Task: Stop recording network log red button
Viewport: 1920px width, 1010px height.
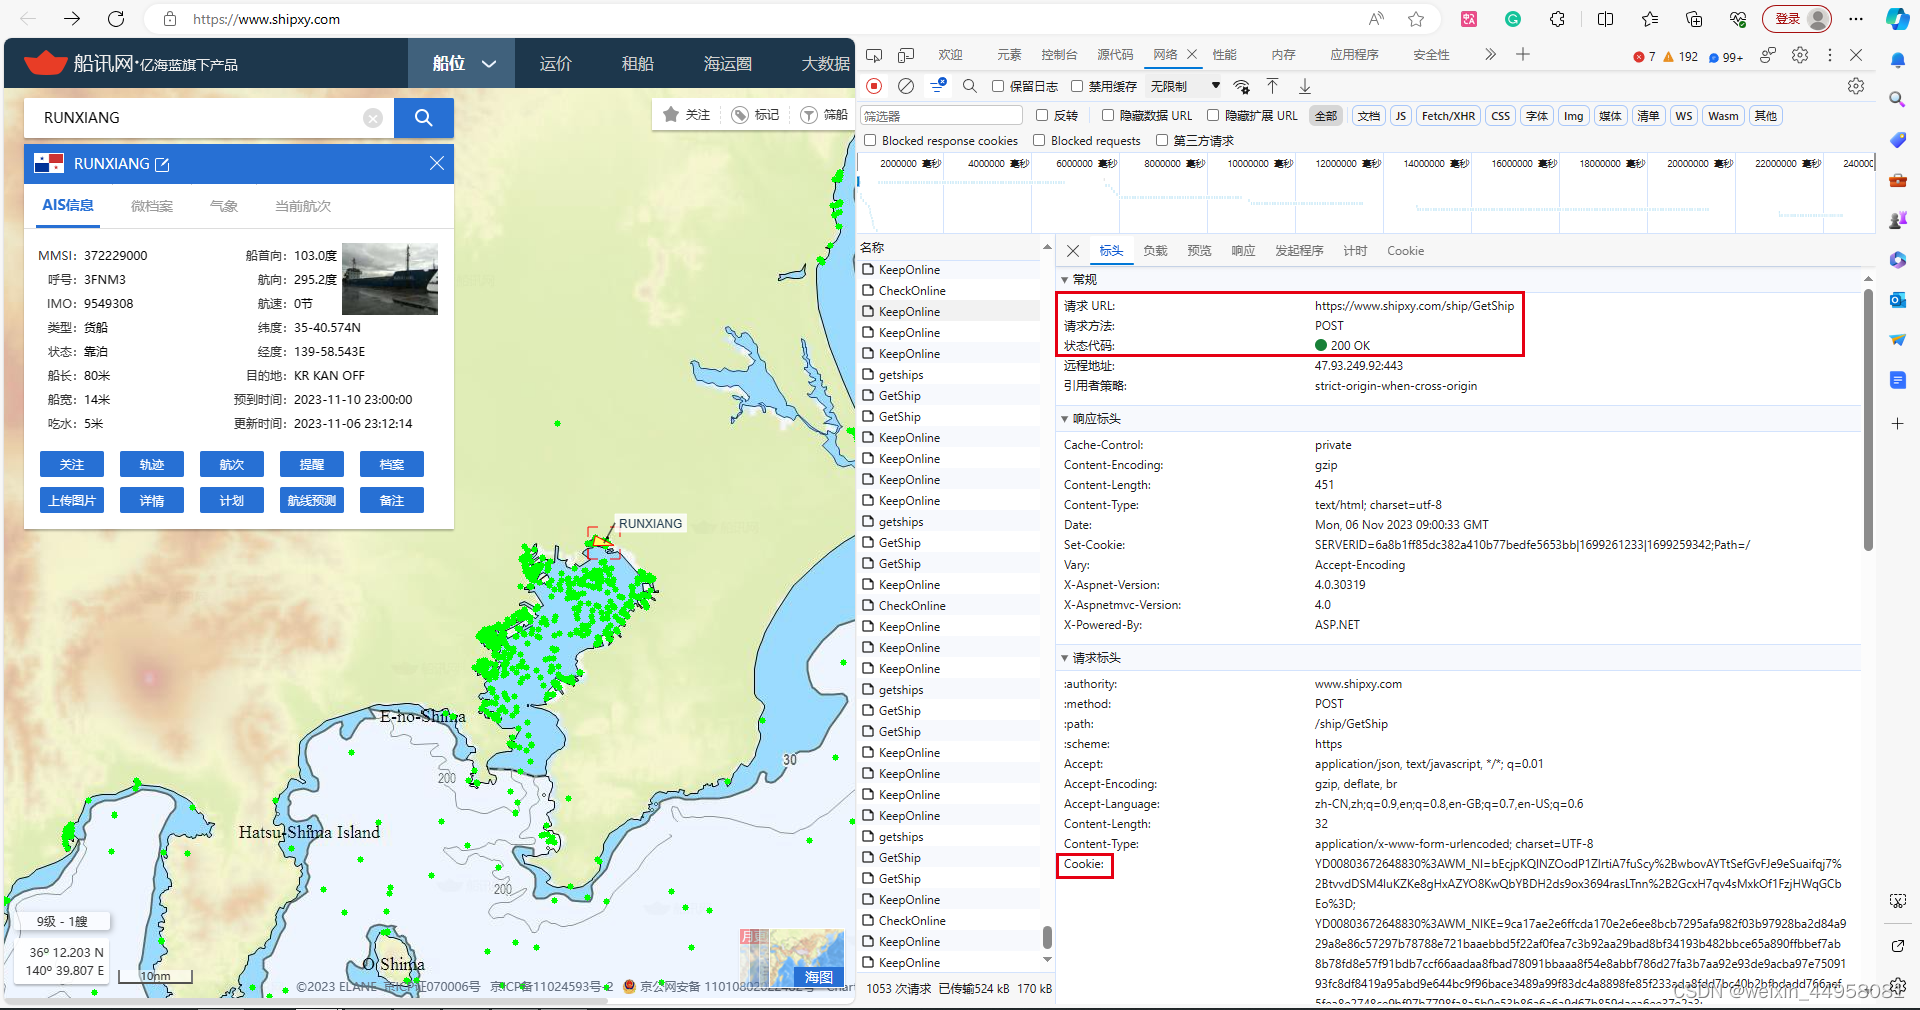Action: [x=874, y=86]
